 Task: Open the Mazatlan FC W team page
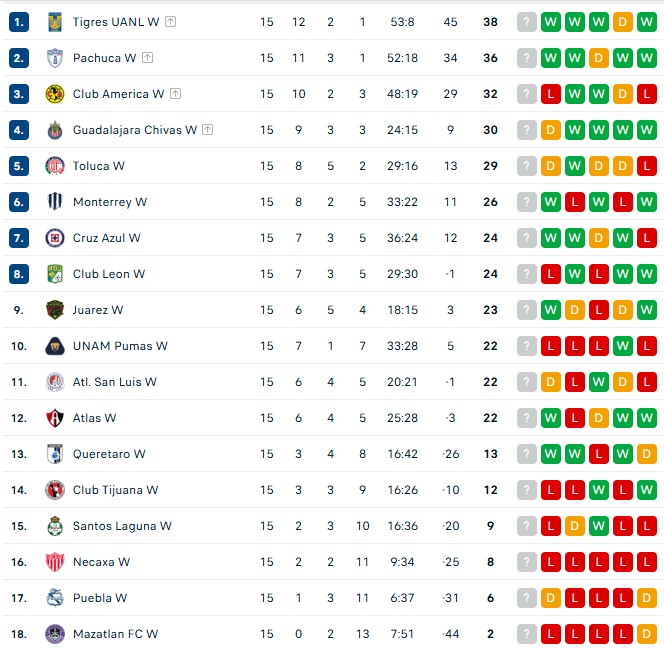[115, 634]
